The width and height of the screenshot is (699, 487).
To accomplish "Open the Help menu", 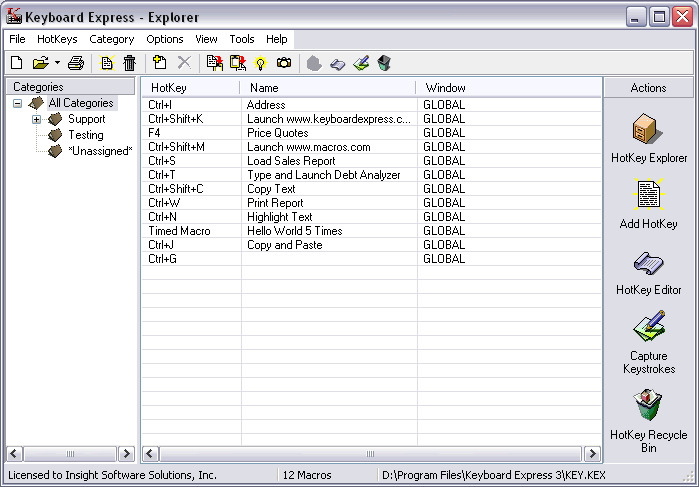I will pos(276,39).
